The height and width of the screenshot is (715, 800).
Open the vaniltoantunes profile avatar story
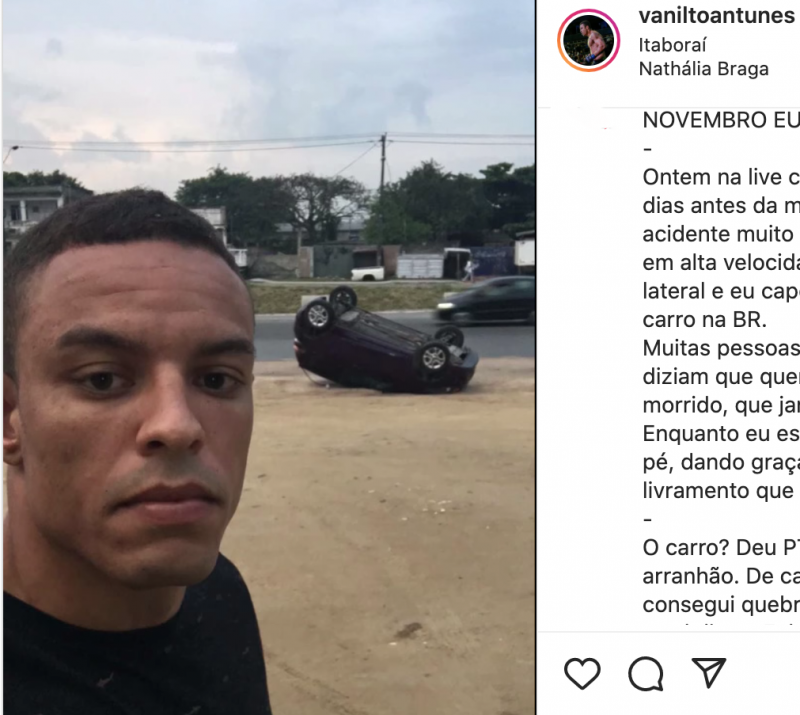point(588,40)
